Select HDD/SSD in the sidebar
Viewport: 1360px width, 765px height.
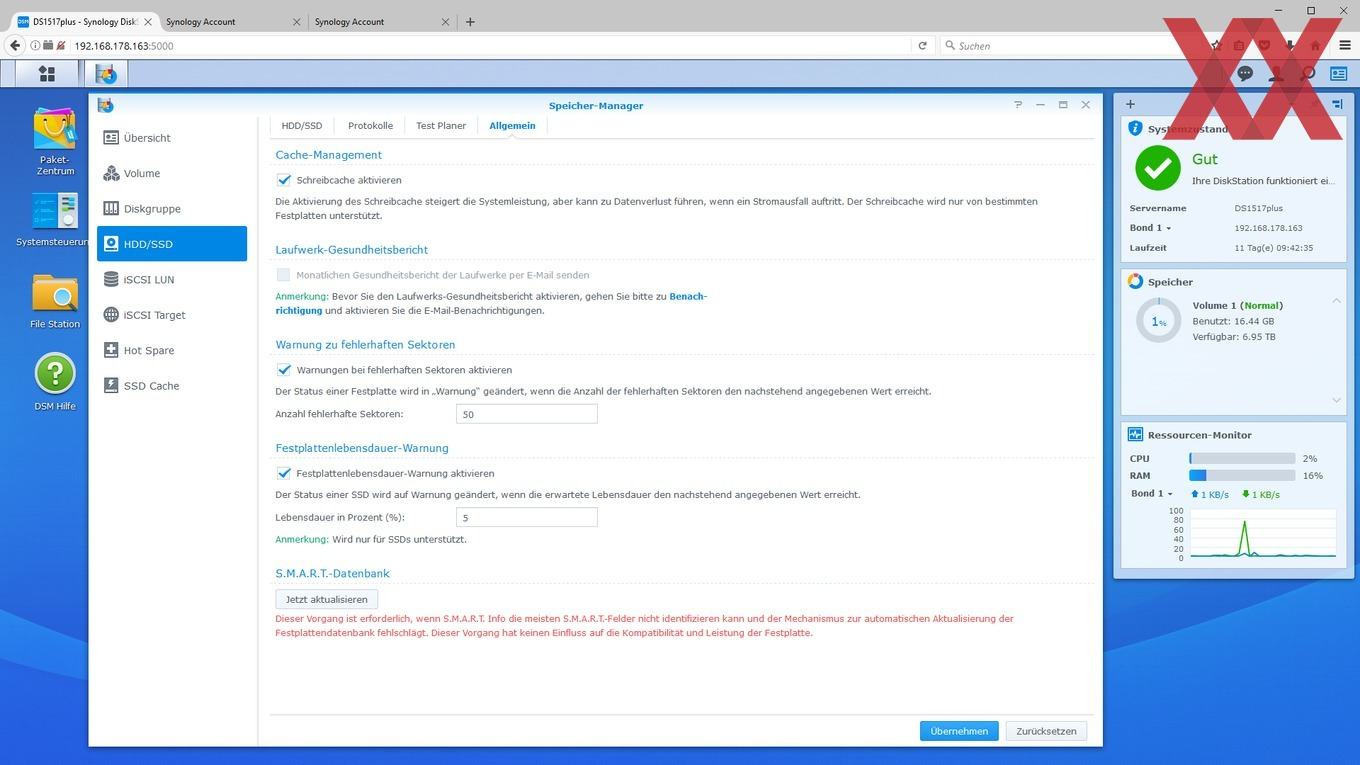pyautogui.click(x=172, y=244)
